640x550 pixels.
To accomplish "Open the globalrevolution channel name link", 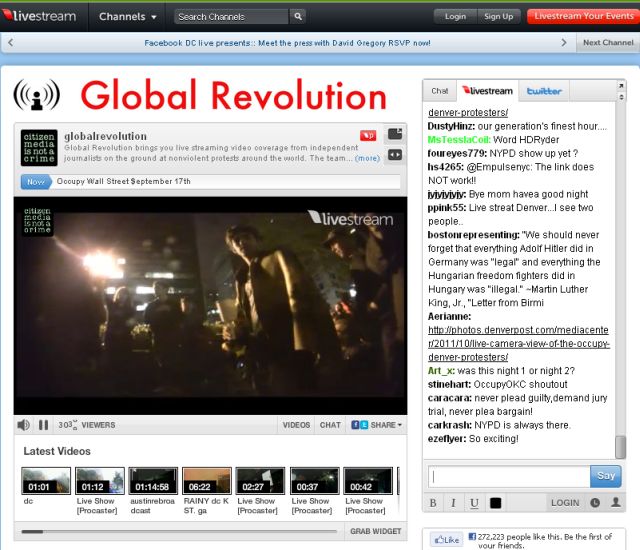I will (x=105, y=136).
